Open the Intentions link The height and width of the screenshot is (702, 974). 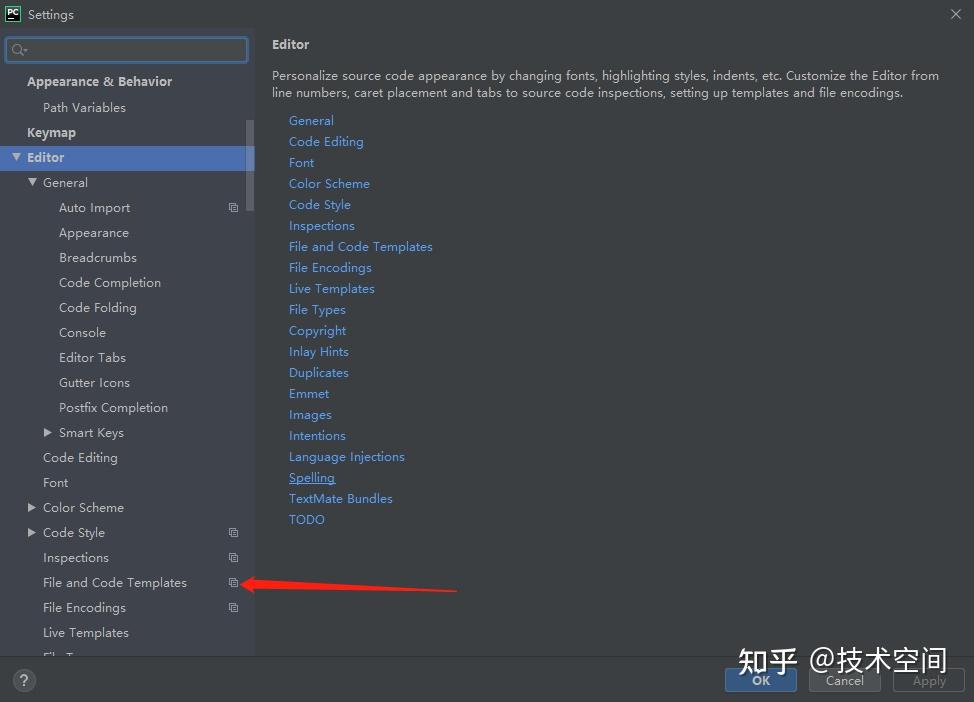317,435
